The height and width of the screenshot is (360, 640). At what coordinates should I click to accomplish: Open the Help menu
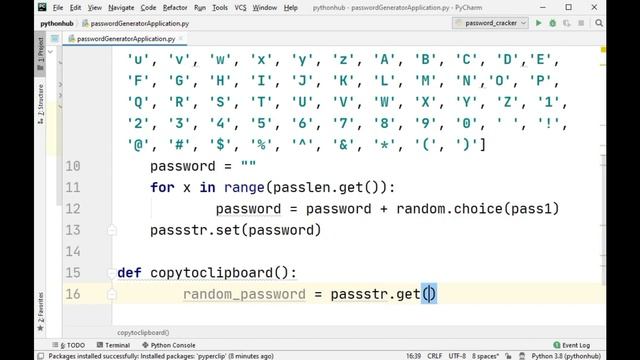click(291, 7)
